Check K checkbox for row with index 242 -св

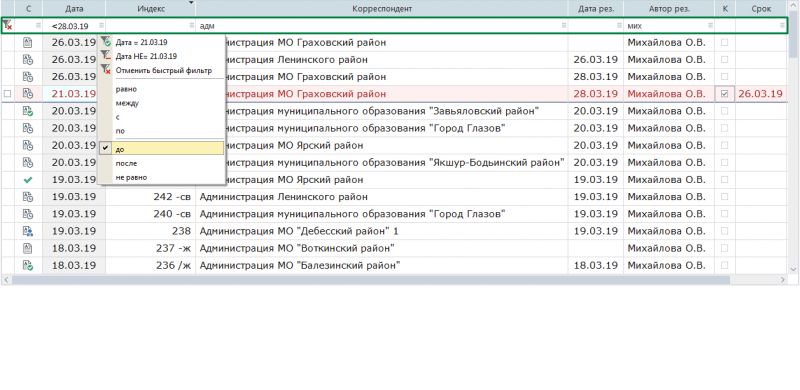point(724,197)
